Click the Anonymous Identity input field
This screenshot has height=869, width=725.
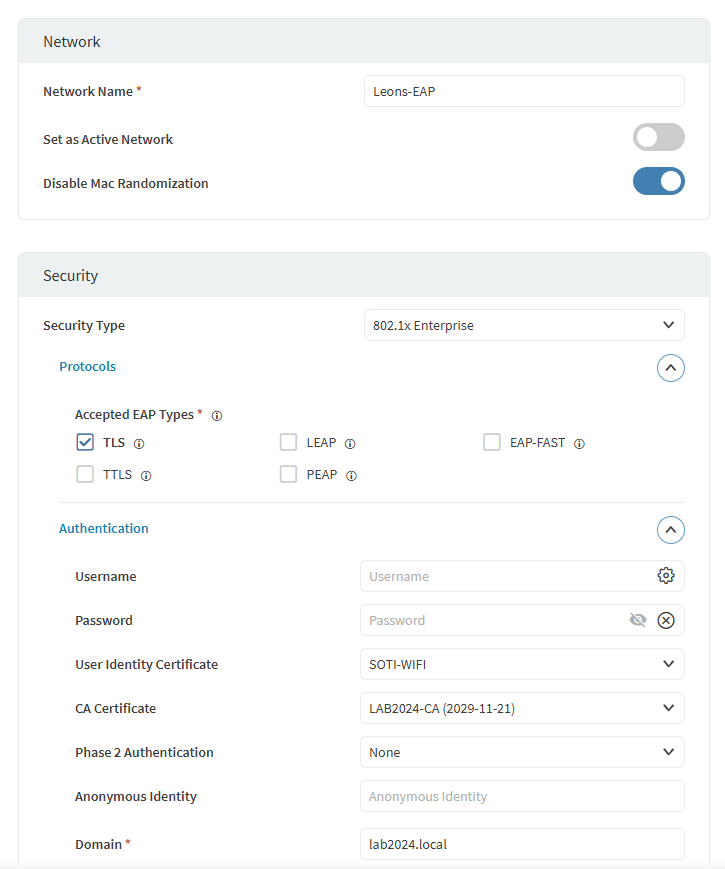(x=522, y=796)
